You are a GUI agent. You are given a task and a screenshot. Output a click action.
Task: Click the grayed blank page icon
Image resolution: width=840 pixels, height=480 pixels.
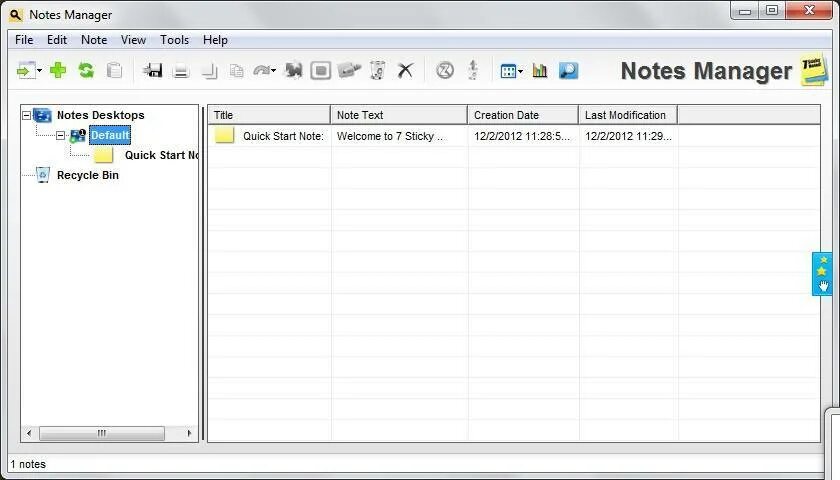coord(209,70)
